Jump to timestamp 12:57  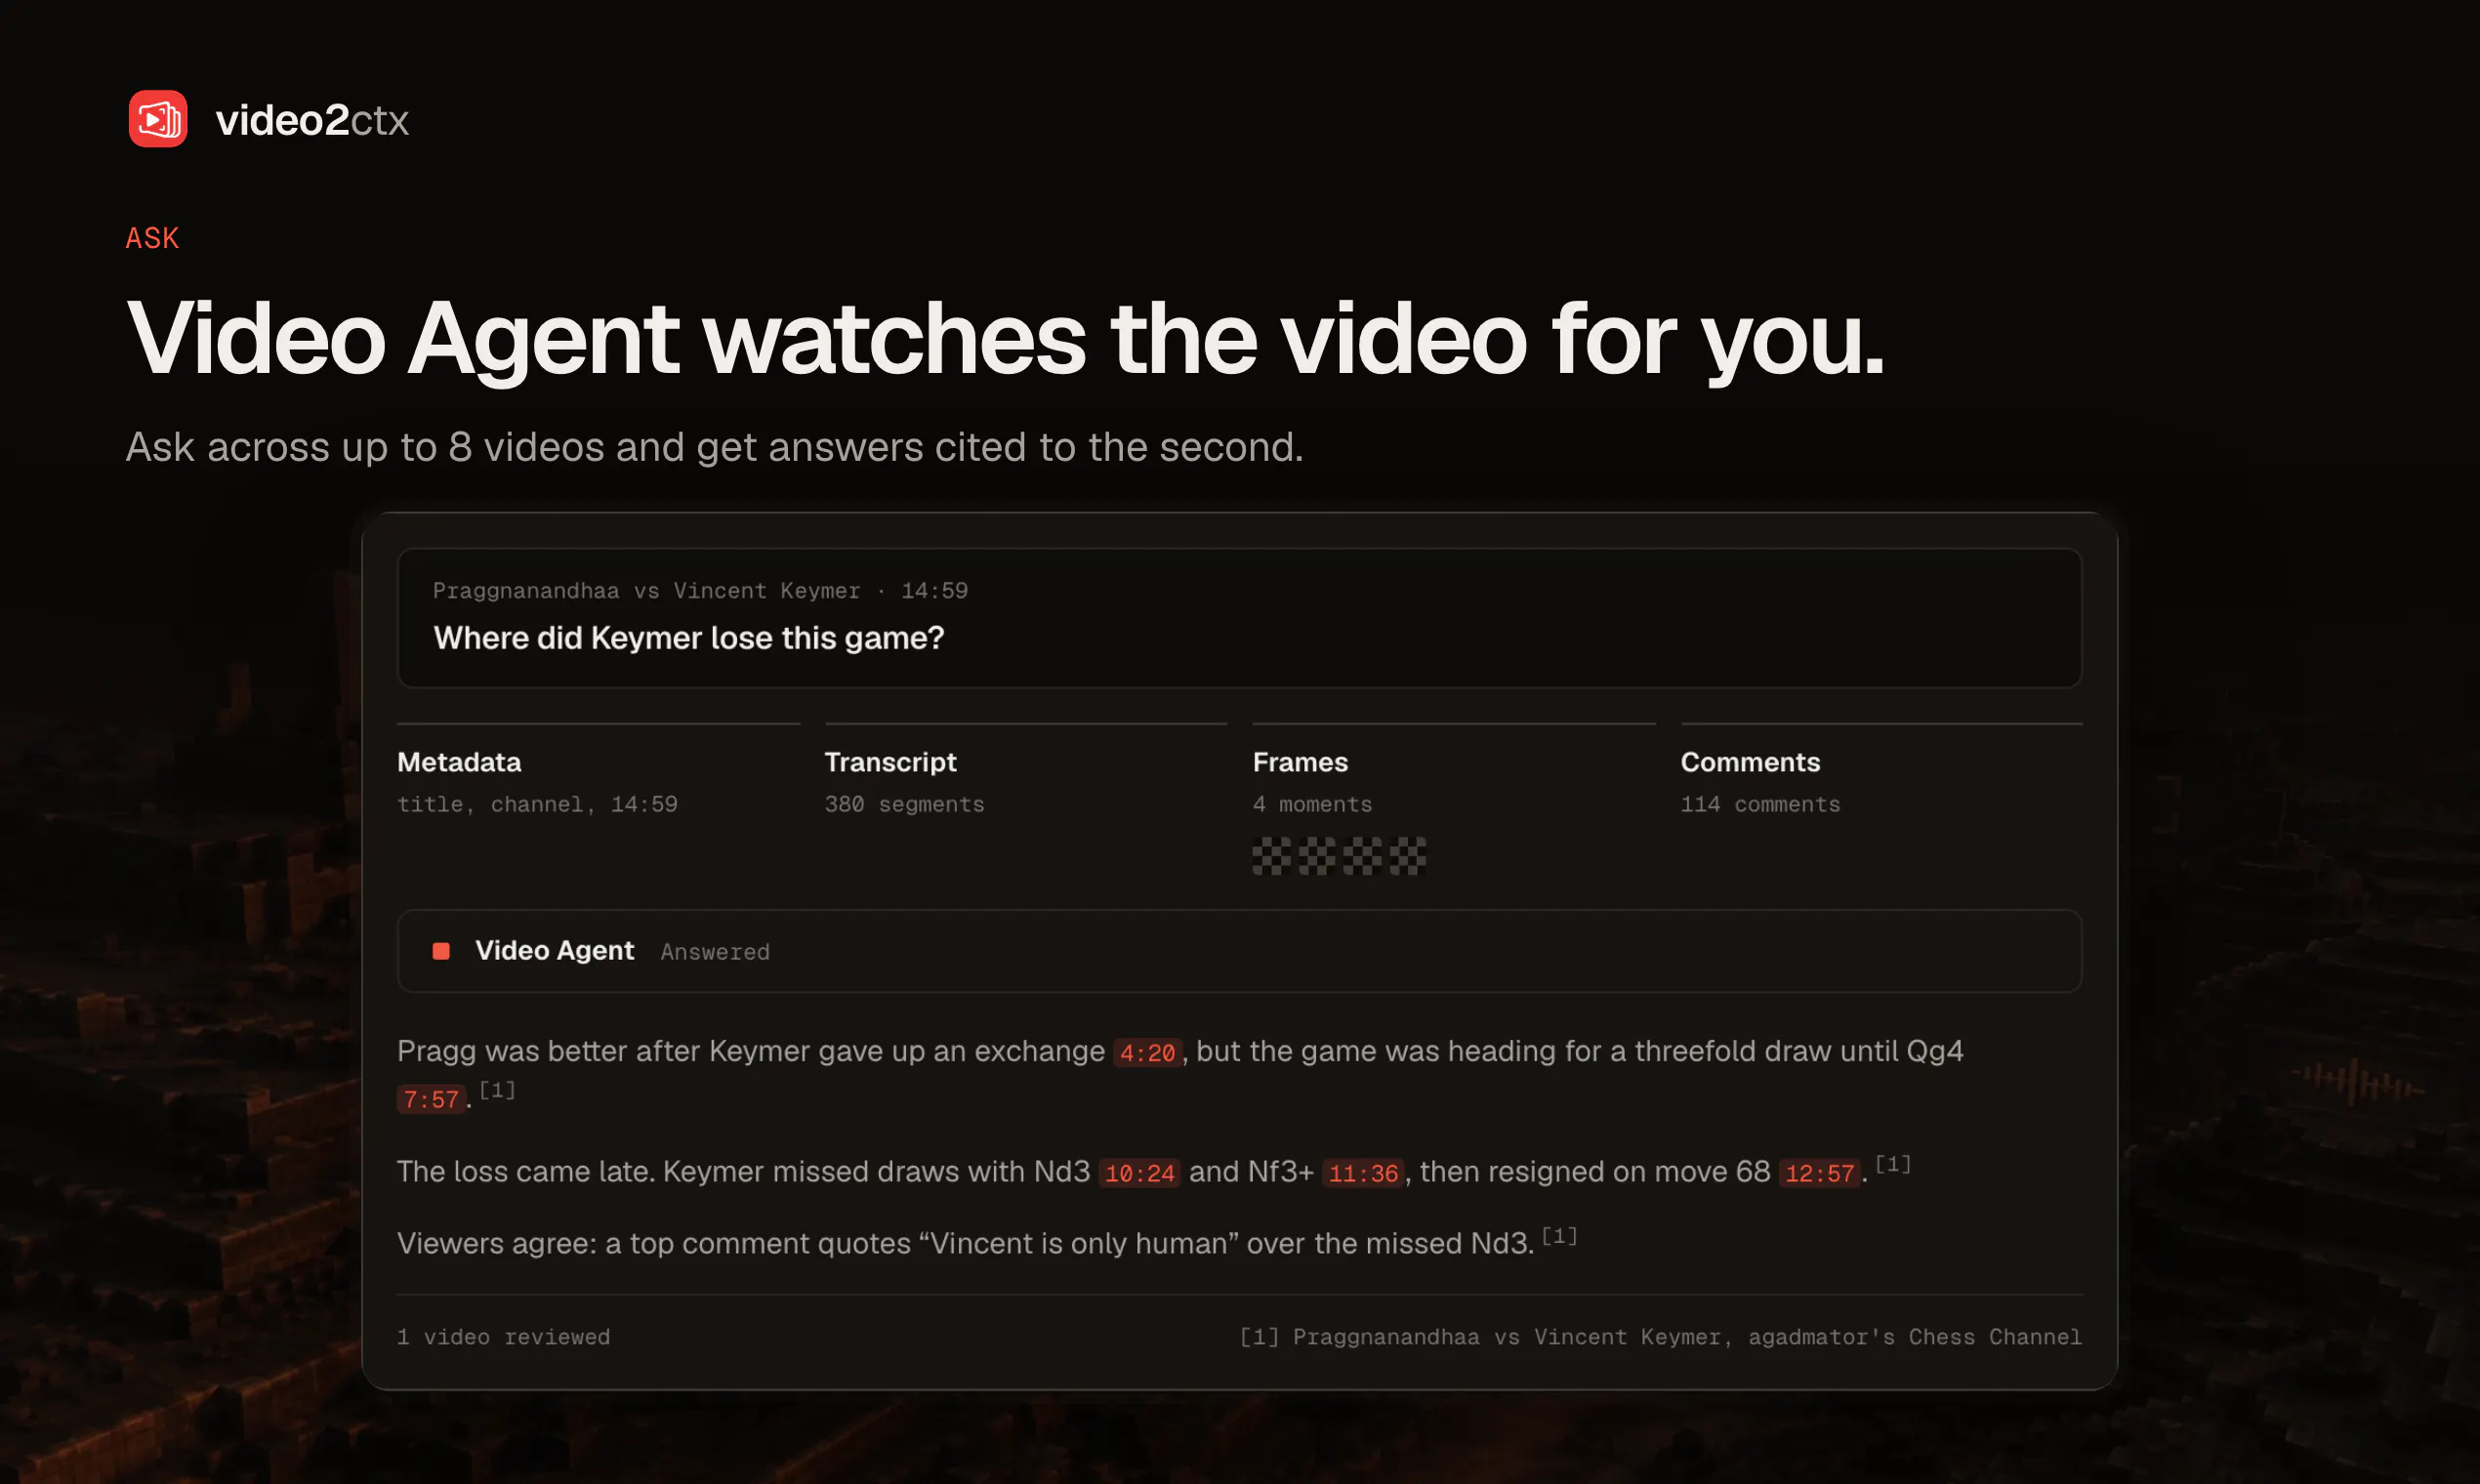pyautogui.click(x=1819, y=1173)
